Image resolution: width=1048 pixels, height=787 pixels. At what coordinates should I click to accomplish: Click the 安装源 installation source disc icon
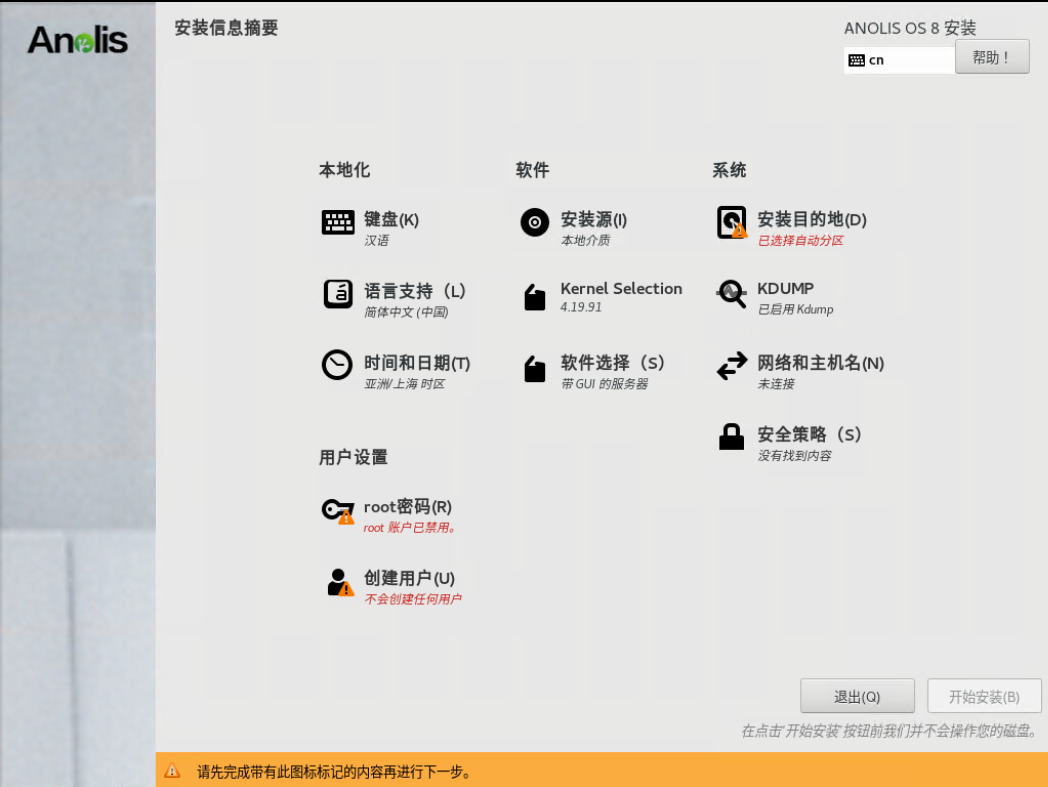click(x=533, y=221)
